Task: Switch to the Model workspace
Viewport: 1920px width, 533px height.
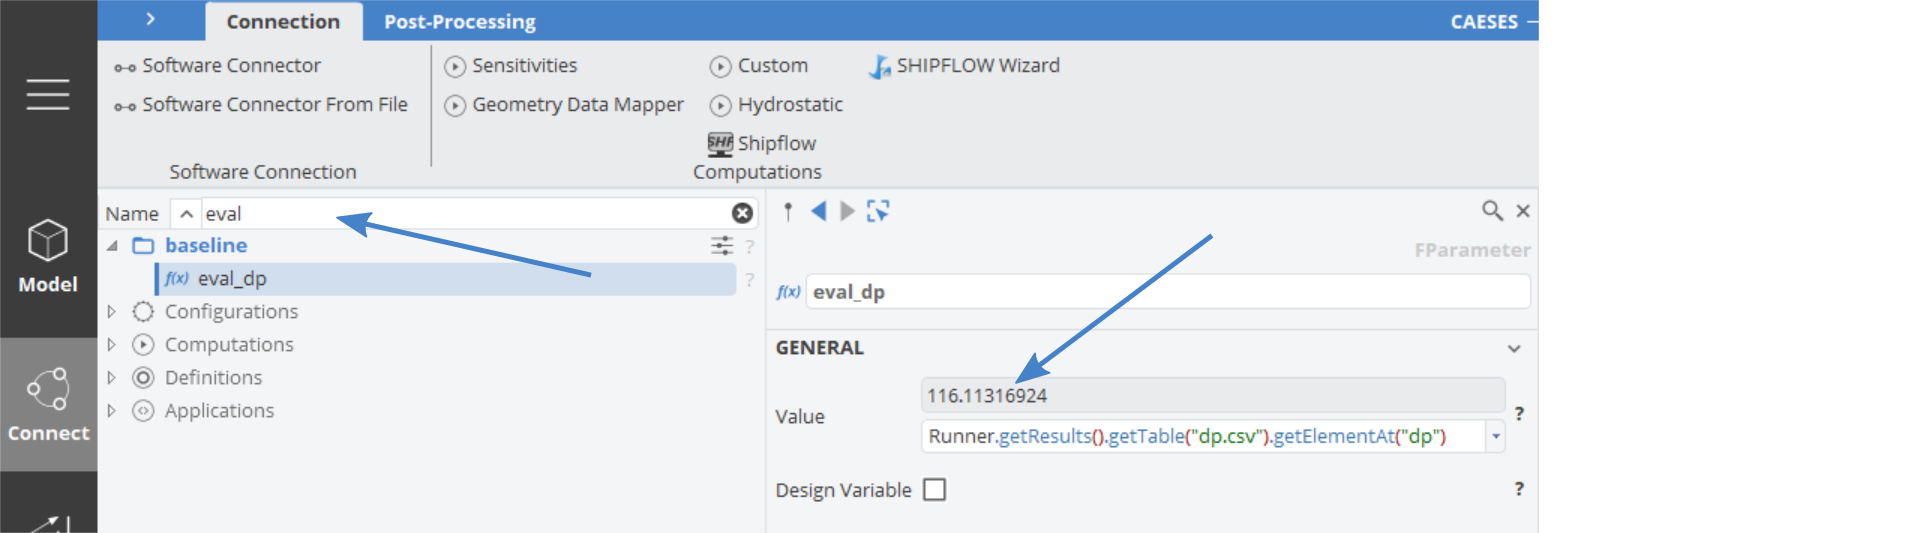Action: pos(48,256)
